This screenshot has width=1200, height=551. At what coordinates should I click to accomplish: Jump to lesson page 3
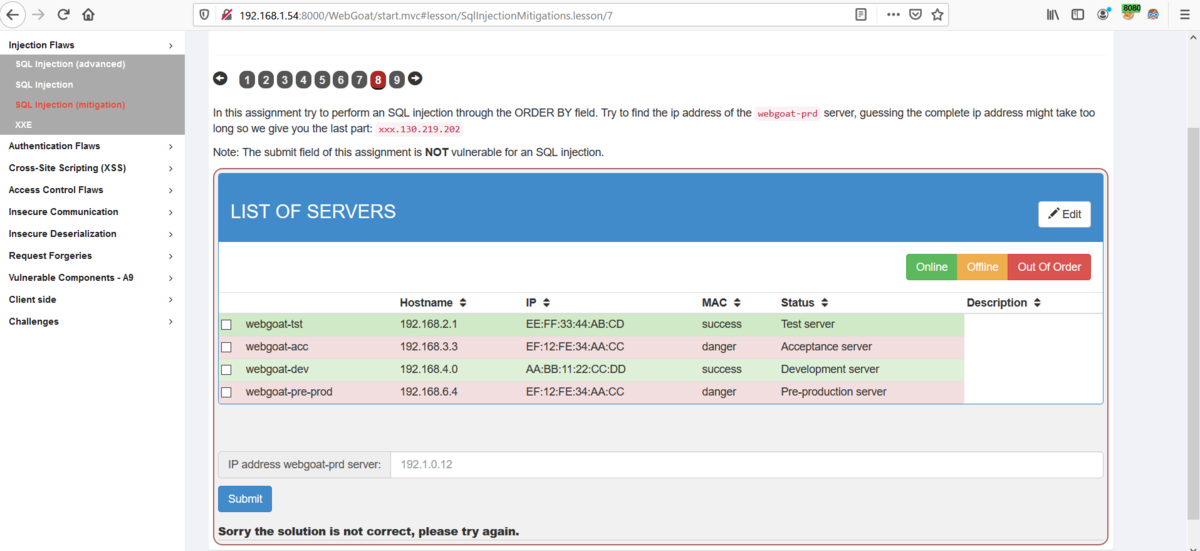[285, 80]
